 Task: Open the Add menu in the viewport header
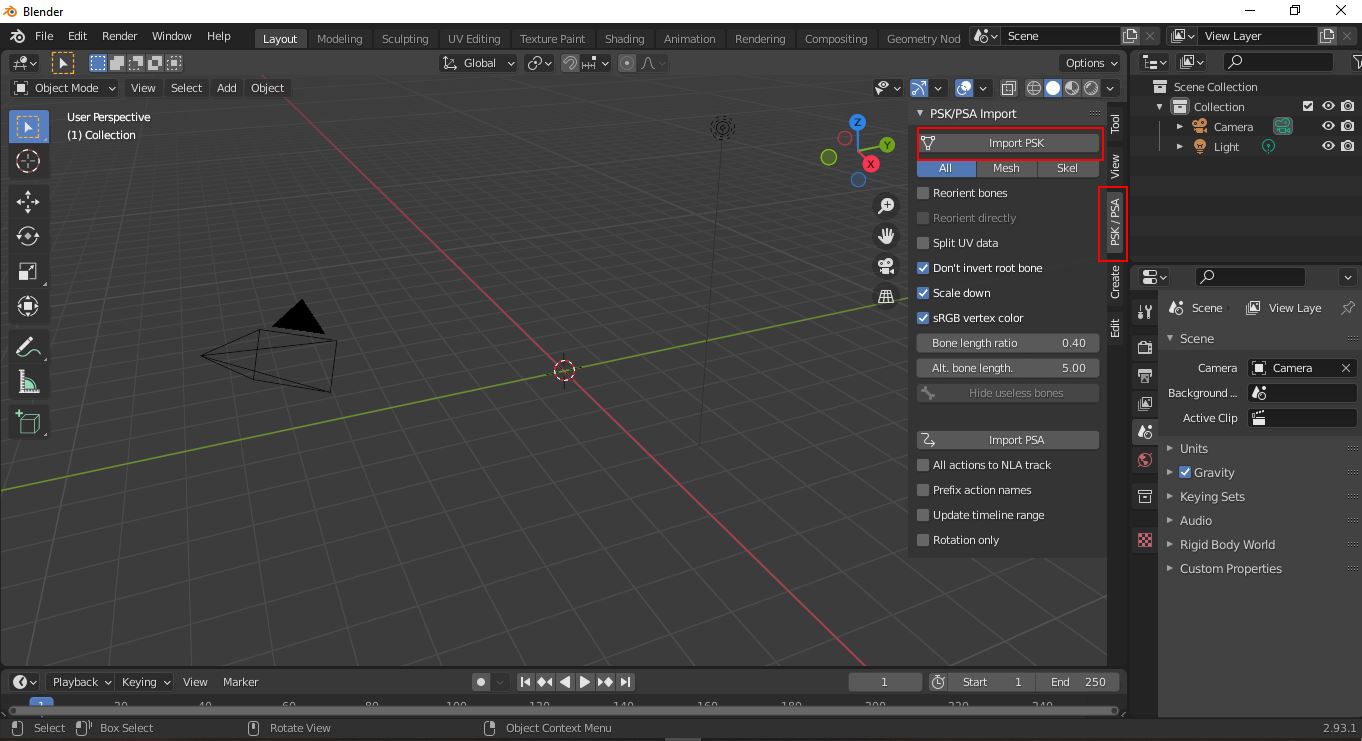[x=227, y=88]
